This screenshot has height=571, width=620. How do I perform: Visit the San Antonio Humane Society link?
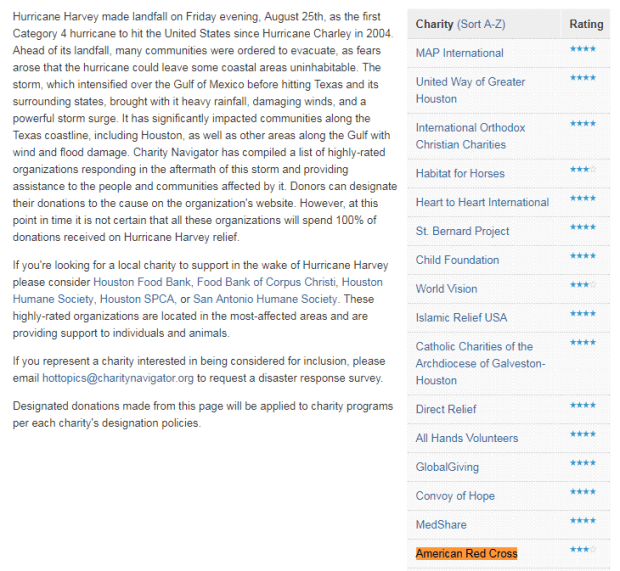(x=266, y=299)
